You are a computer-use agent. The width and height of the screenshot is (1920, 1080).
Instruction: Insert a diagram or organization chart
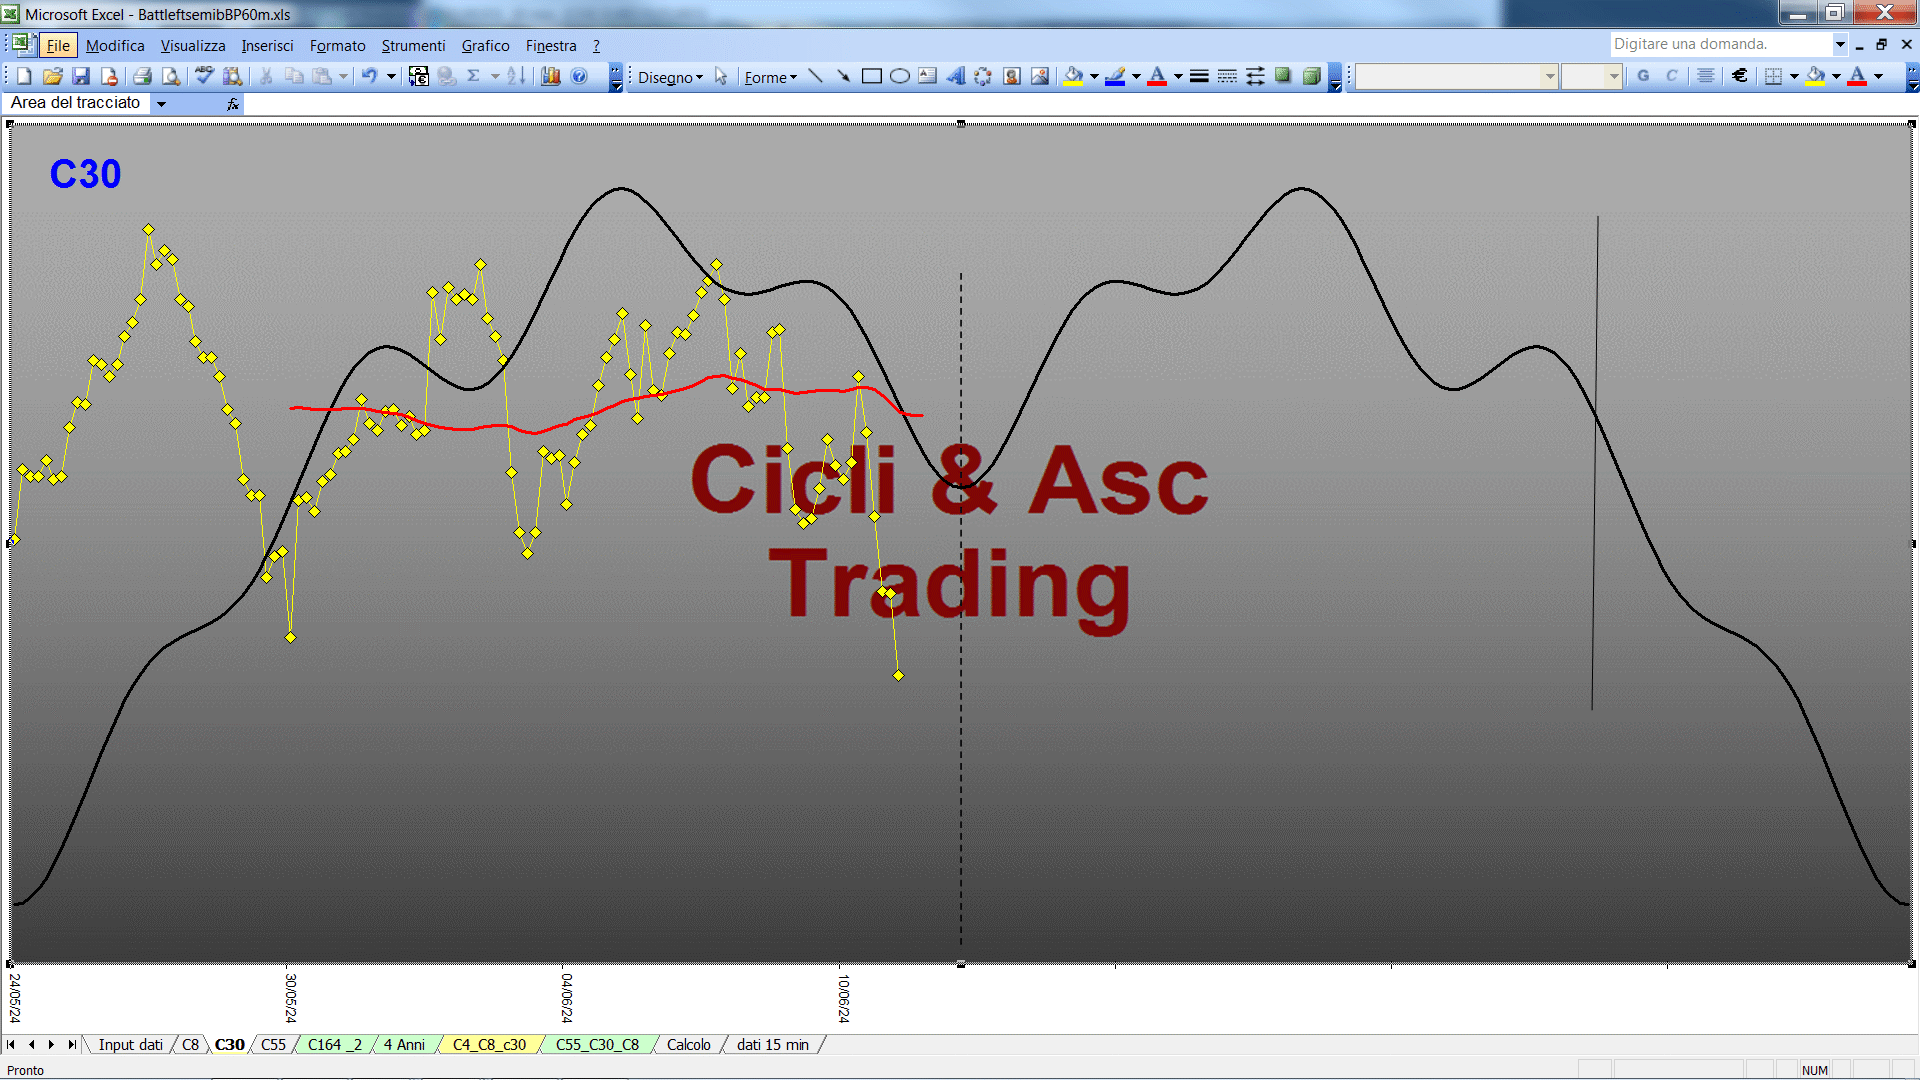click(983, 76)
